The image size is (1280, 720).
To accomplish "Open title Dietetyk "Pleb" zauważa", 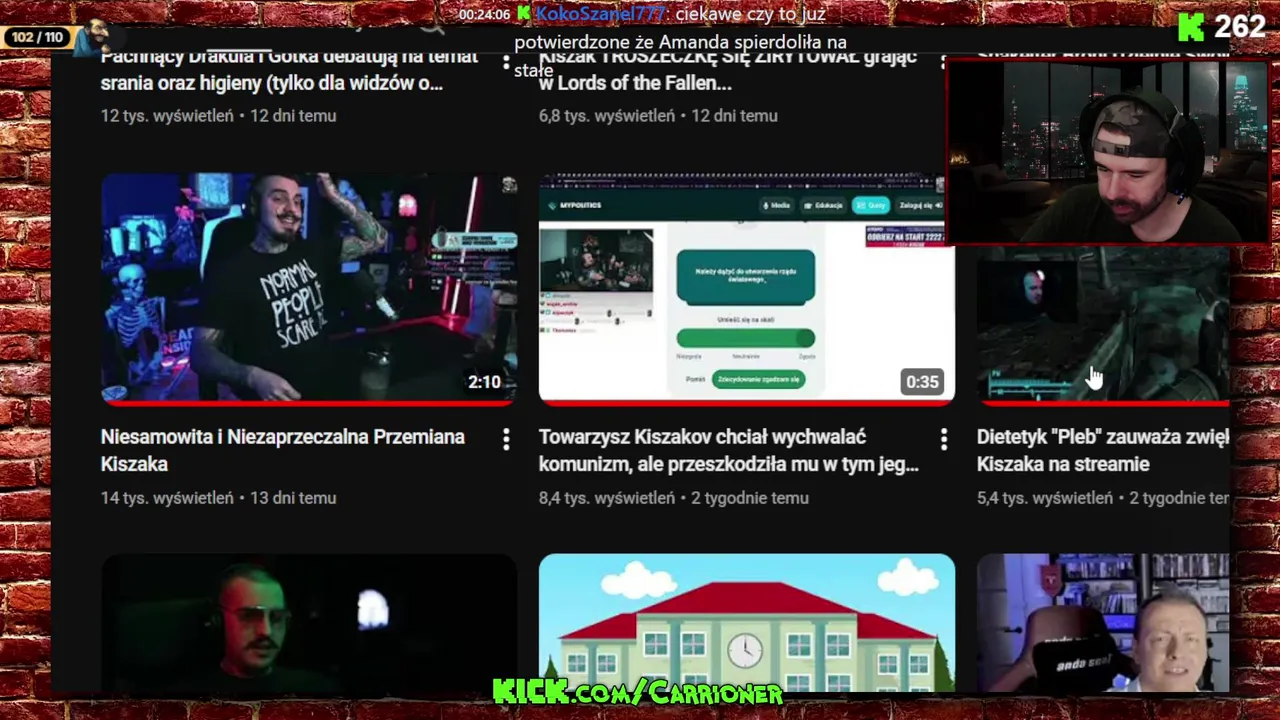I will [x=1102, y=450].
